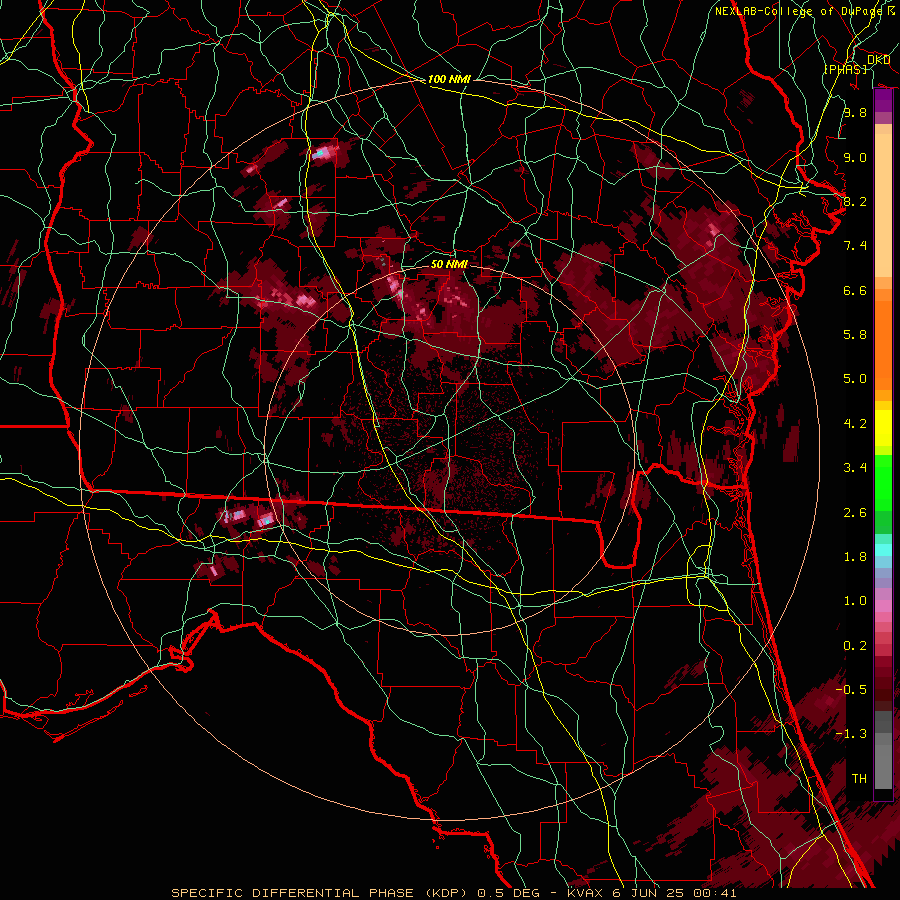Click the 7.4 scale value
The height and width of the screenshot is (900, 900).
(x=855, y=246)
